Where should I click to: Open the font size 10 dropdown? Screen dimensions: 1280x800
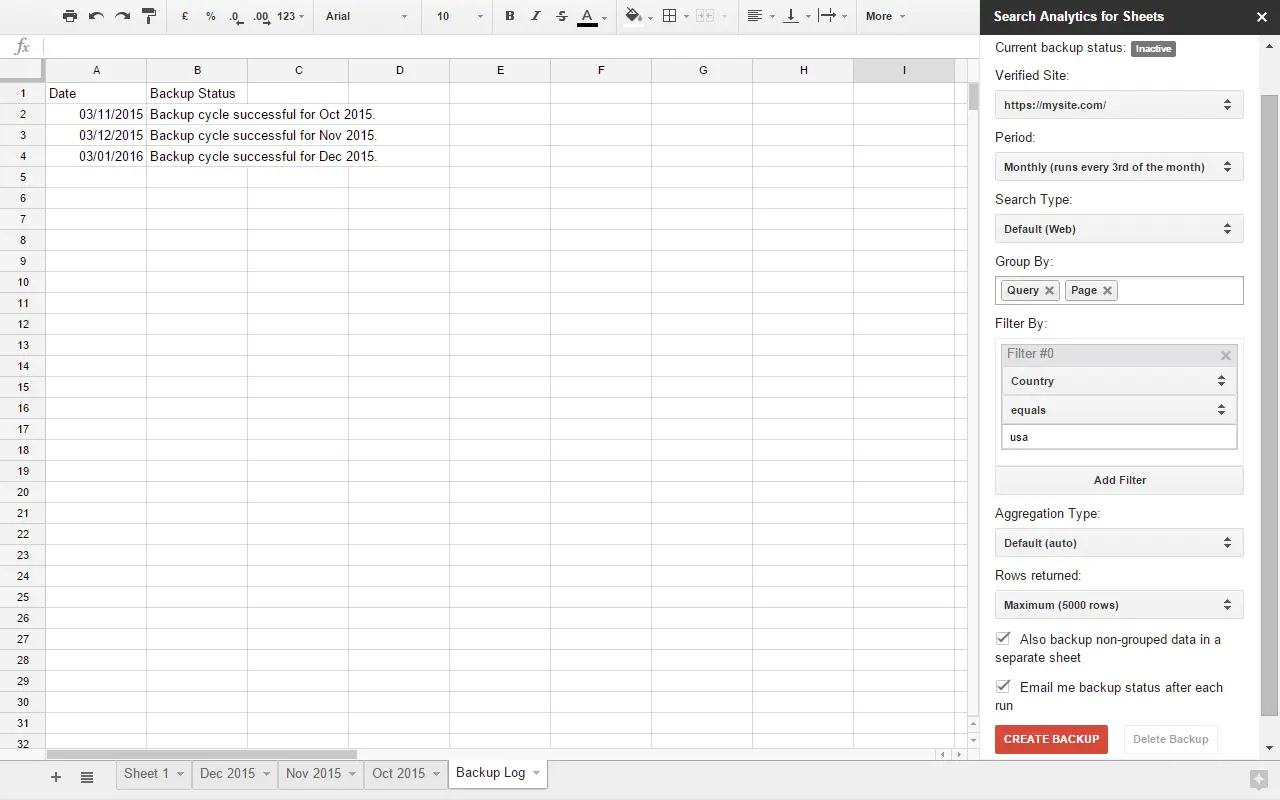point(460,16)
